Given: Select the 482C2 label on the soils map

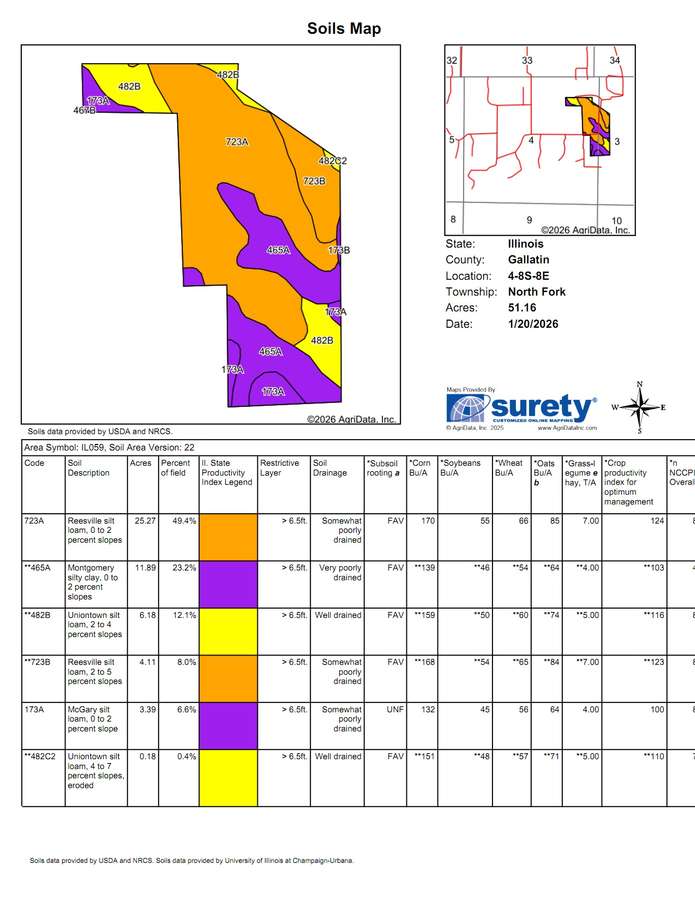Looking at the screenshot, I should point(332,161).
